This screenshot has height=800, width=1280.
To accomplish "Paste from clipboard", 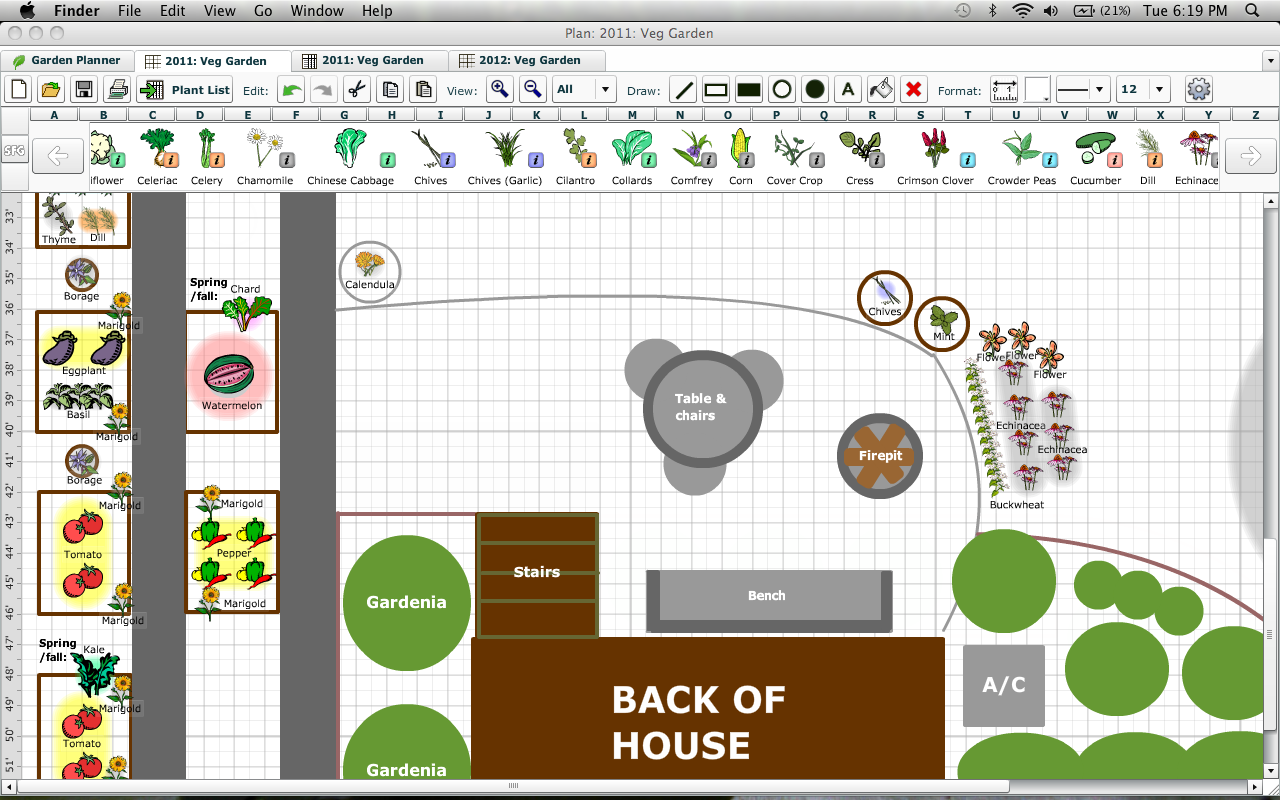I will coord(423,90).
